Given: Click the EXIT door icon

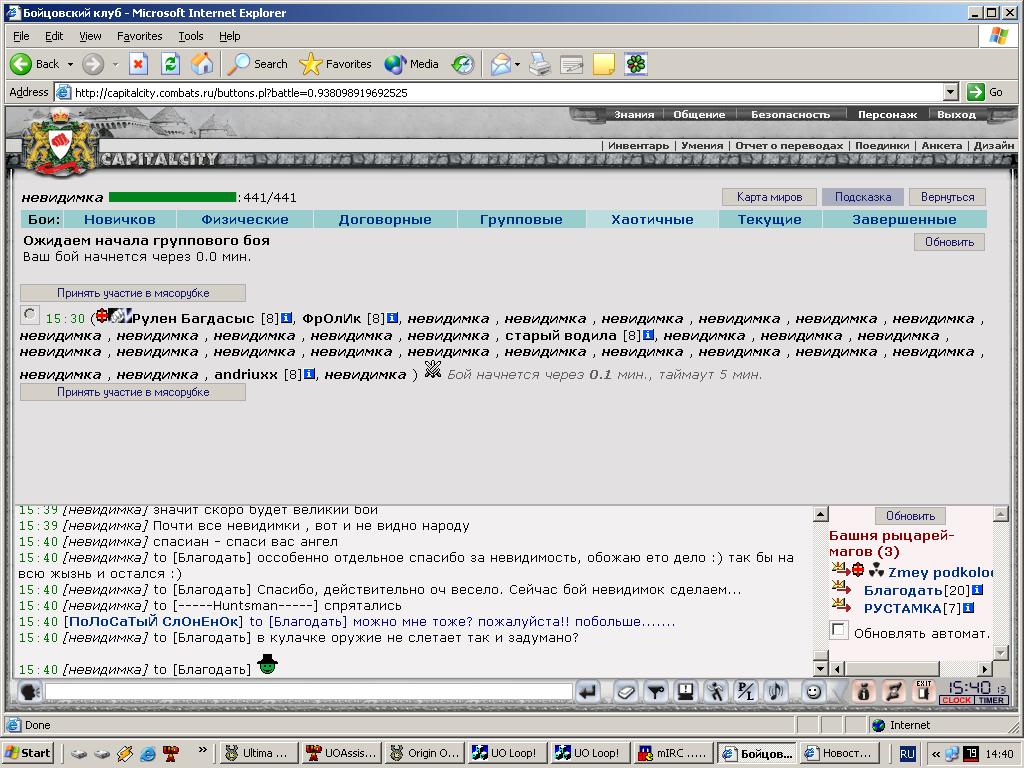Looking at the screenshot, I should 923,690.
